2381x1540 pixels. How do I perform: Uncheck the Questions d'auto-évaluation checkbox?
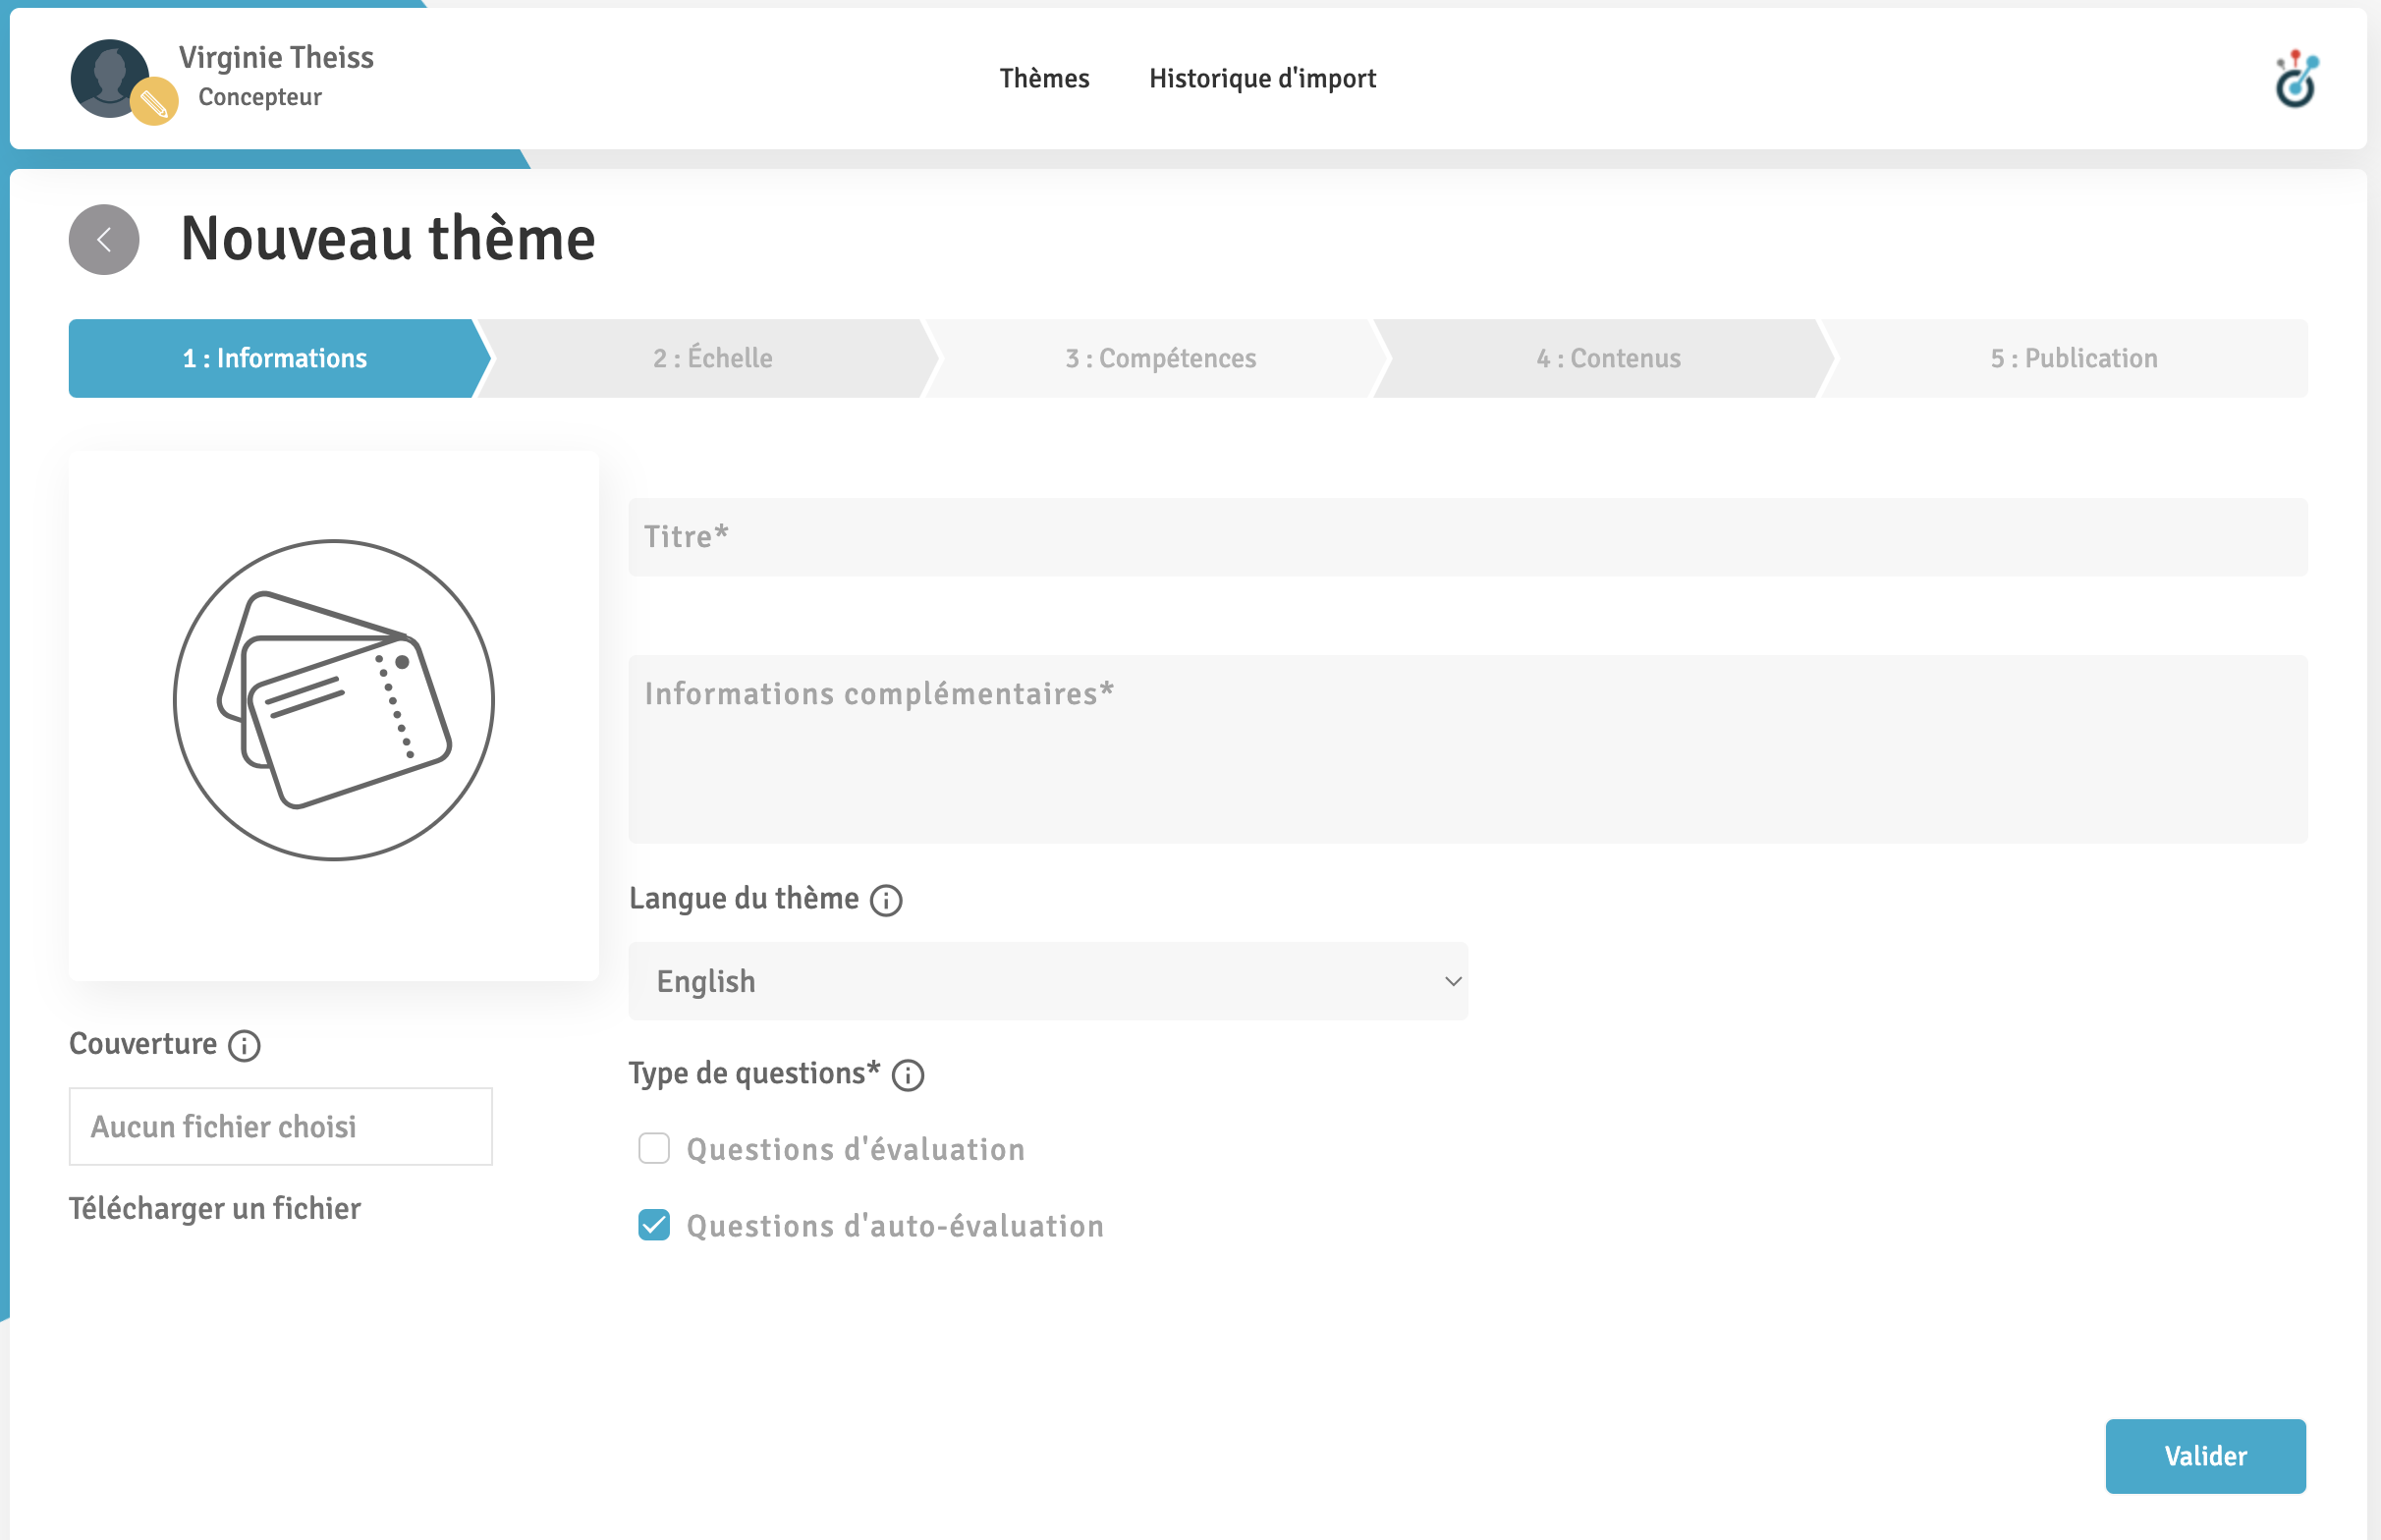654,1225
